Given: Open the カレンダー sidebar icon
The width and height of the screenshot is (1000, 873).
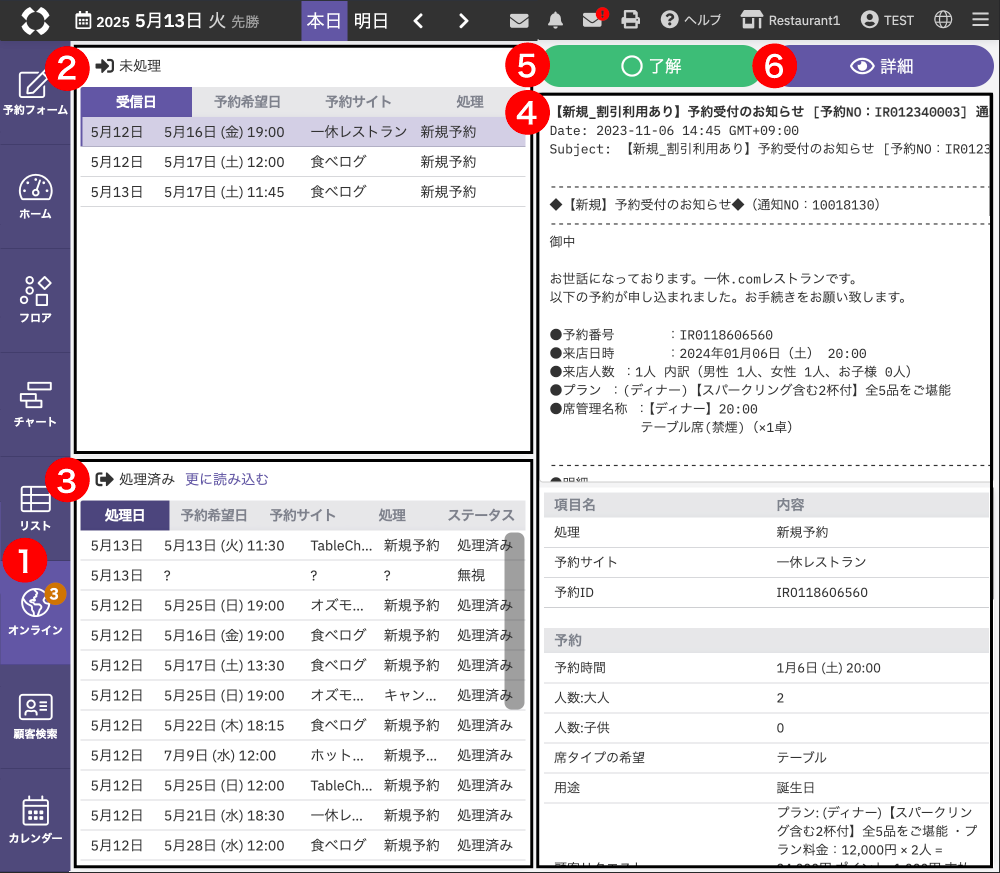Looking at the screenshot, I should coord(34,820).
